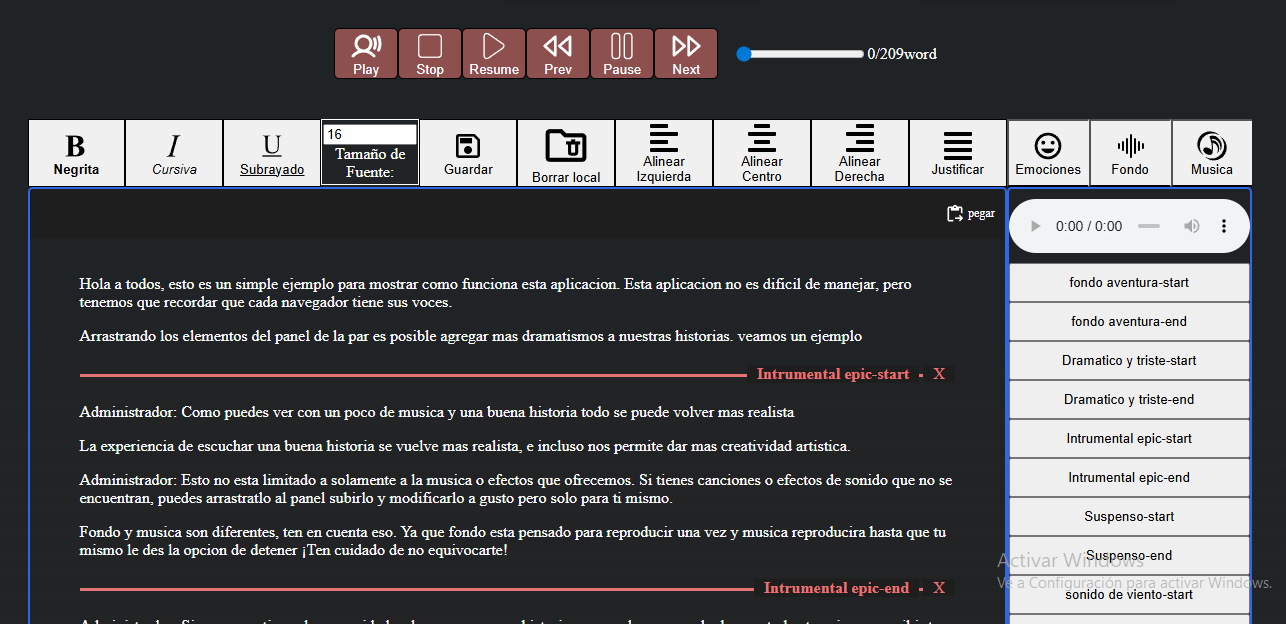Select the Suspenso-start sound item
The height and width of the screenshot is (624, 1286).
[1129, 516]
